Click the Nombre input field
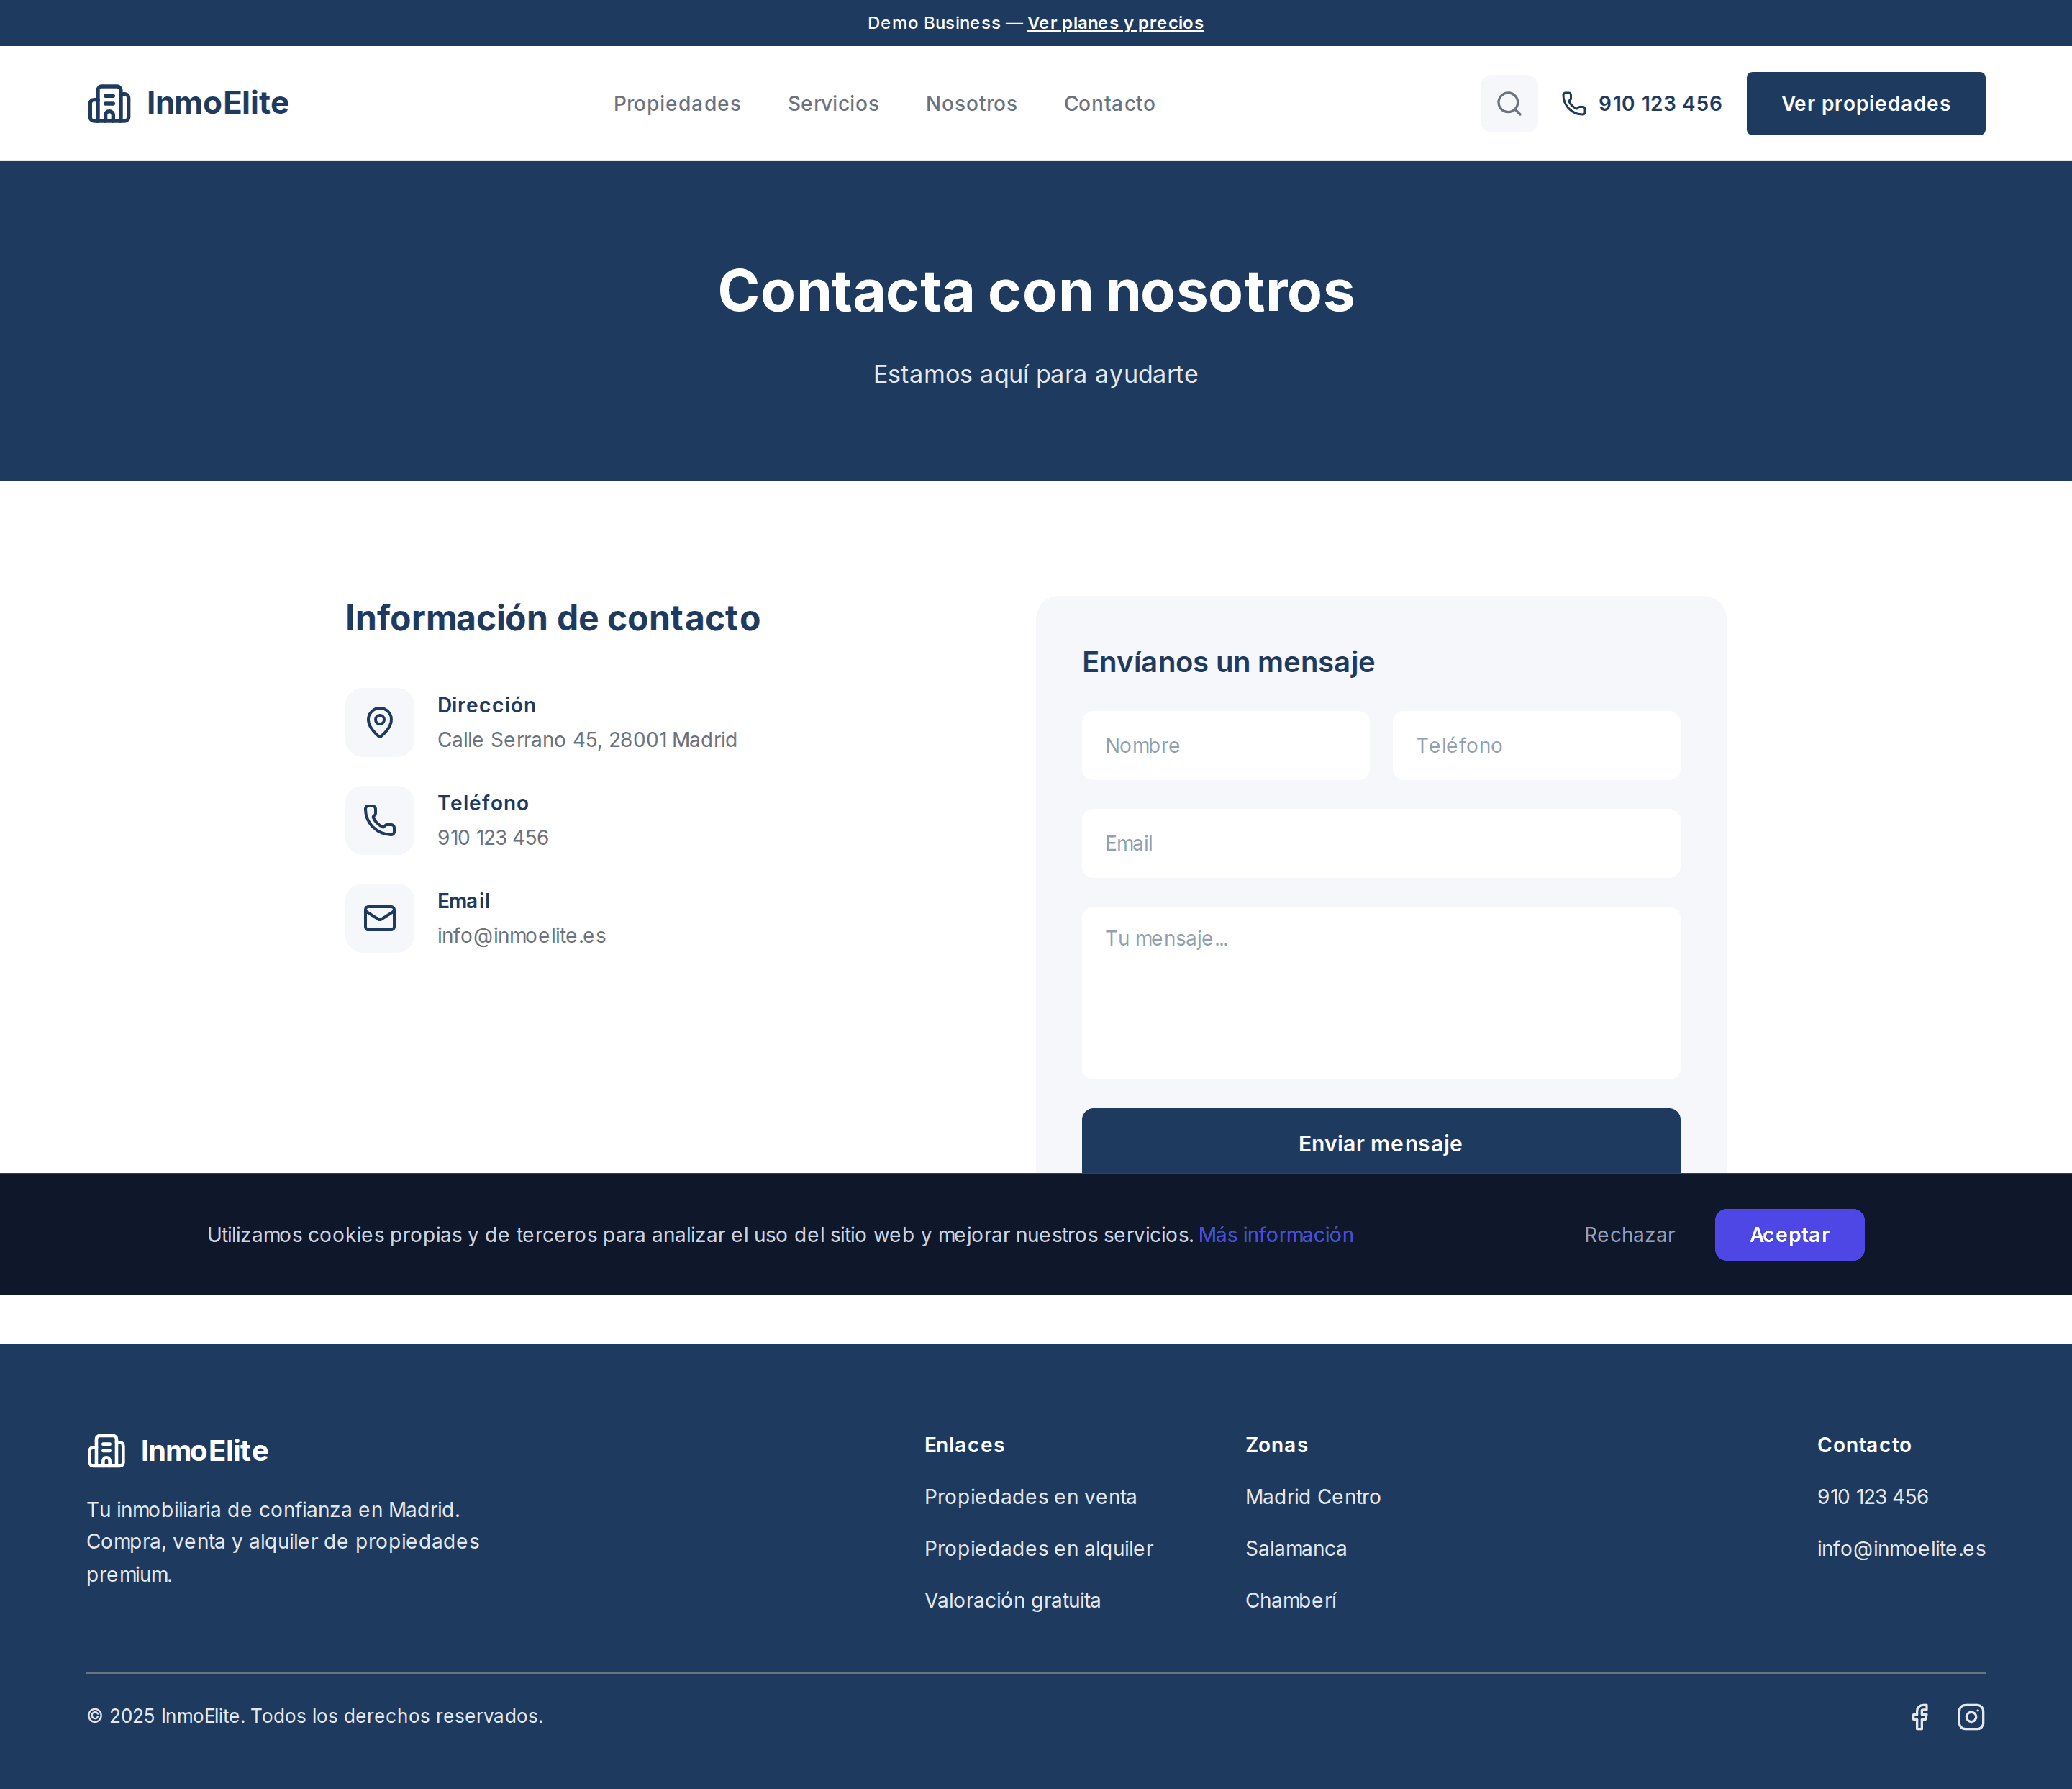2072x1789 pixels. [x=1225, y=745]
